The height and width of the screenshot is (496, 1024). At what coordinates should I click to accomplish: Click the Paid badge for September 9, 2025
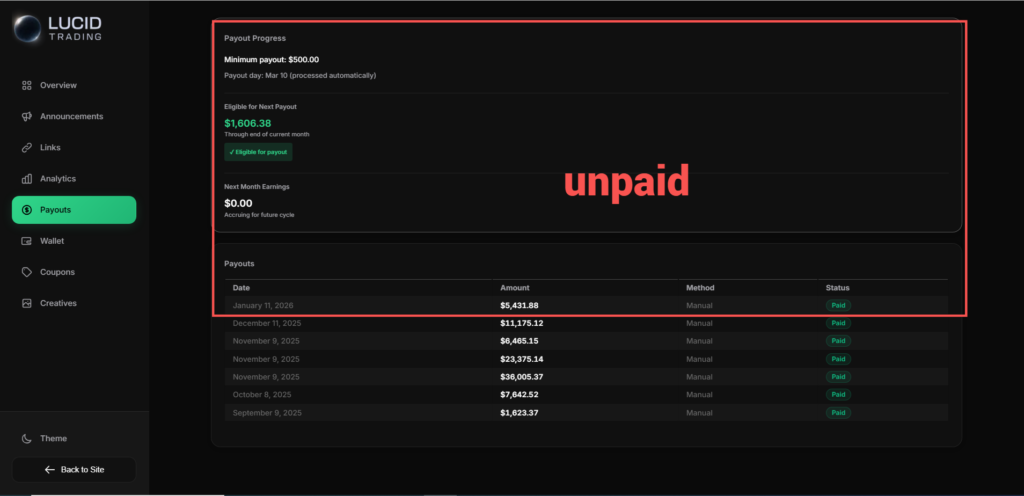[838, 413]
